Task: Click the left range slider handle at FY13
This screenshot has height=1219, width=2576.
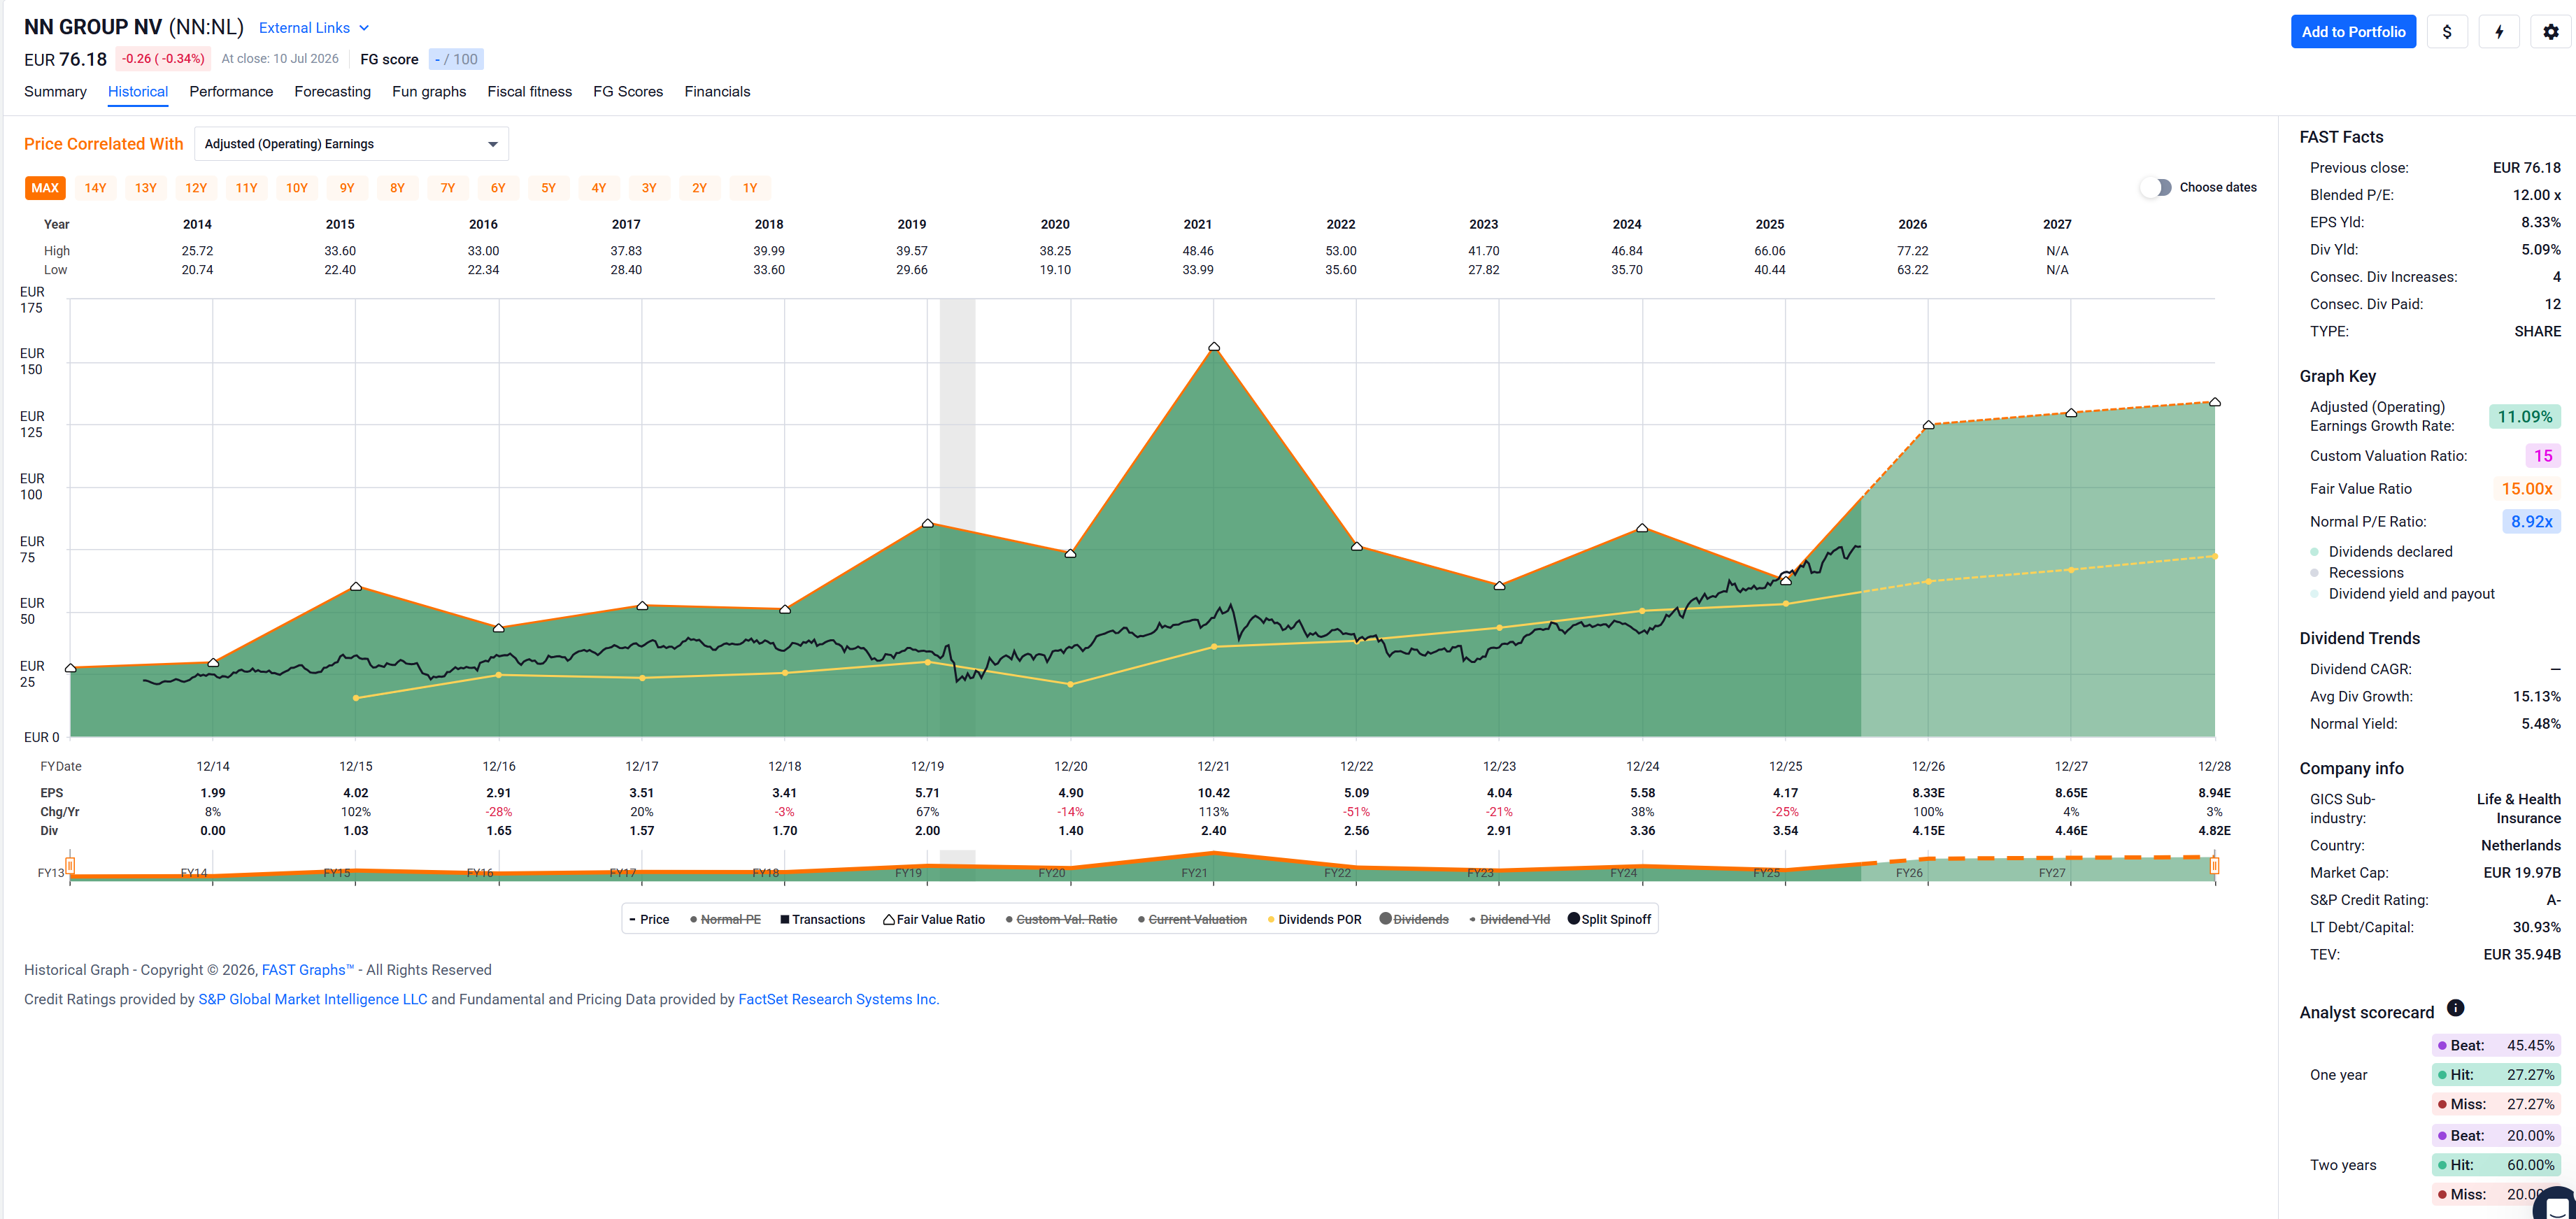Action: tap(70, 865)
